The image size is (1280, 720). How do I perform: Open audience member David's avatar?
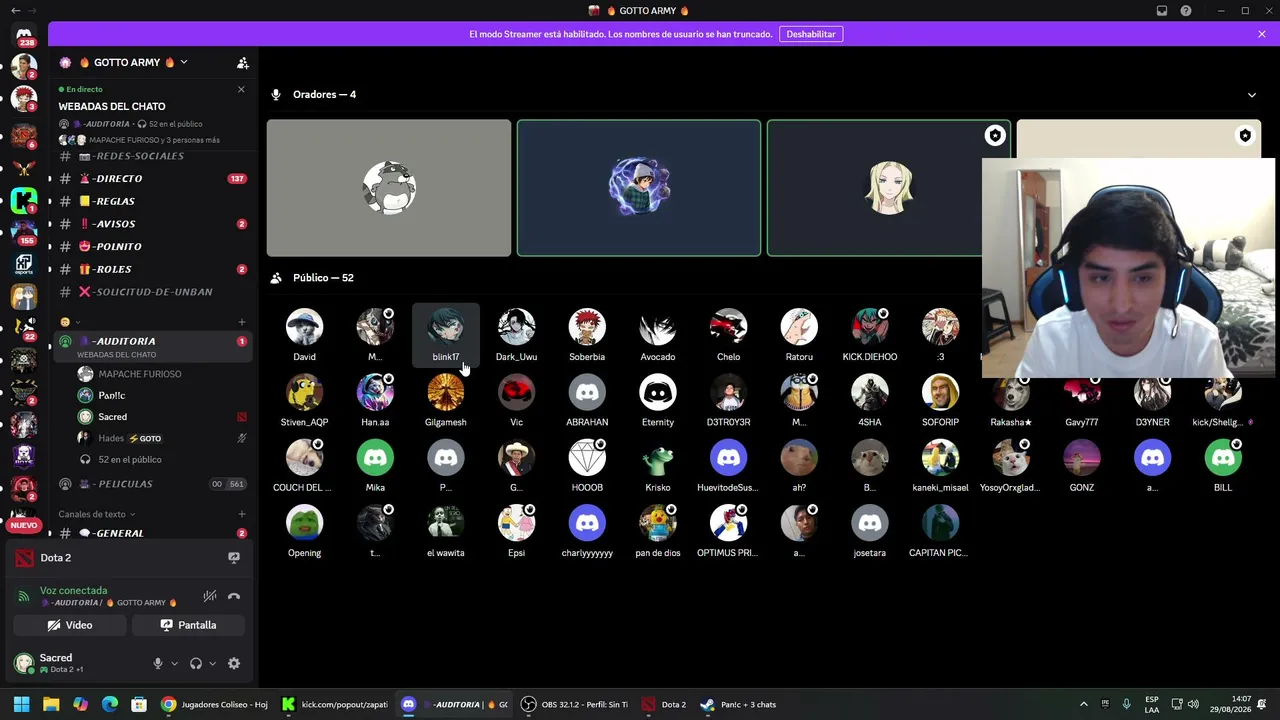tap(304, 327)
